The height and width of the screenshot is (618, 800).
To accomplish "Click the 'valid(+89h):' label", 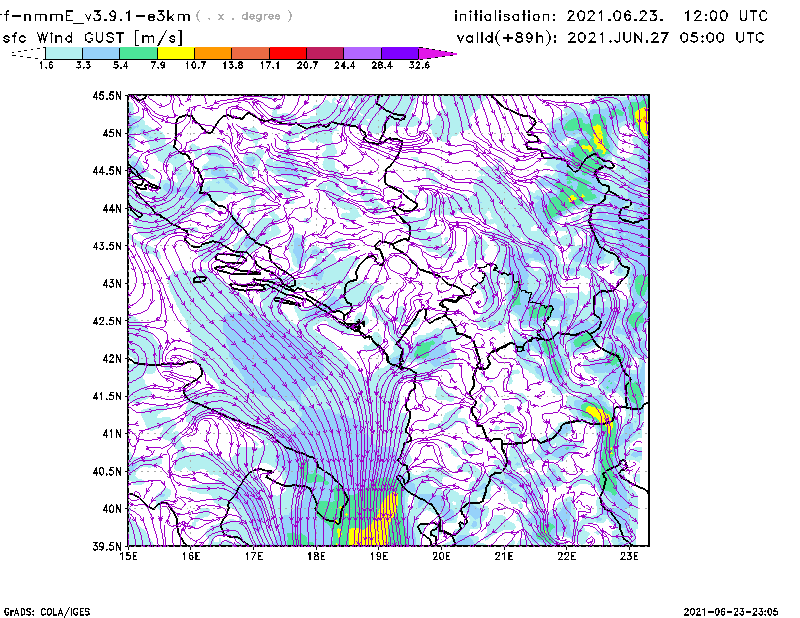I will [x=507, y=38].
